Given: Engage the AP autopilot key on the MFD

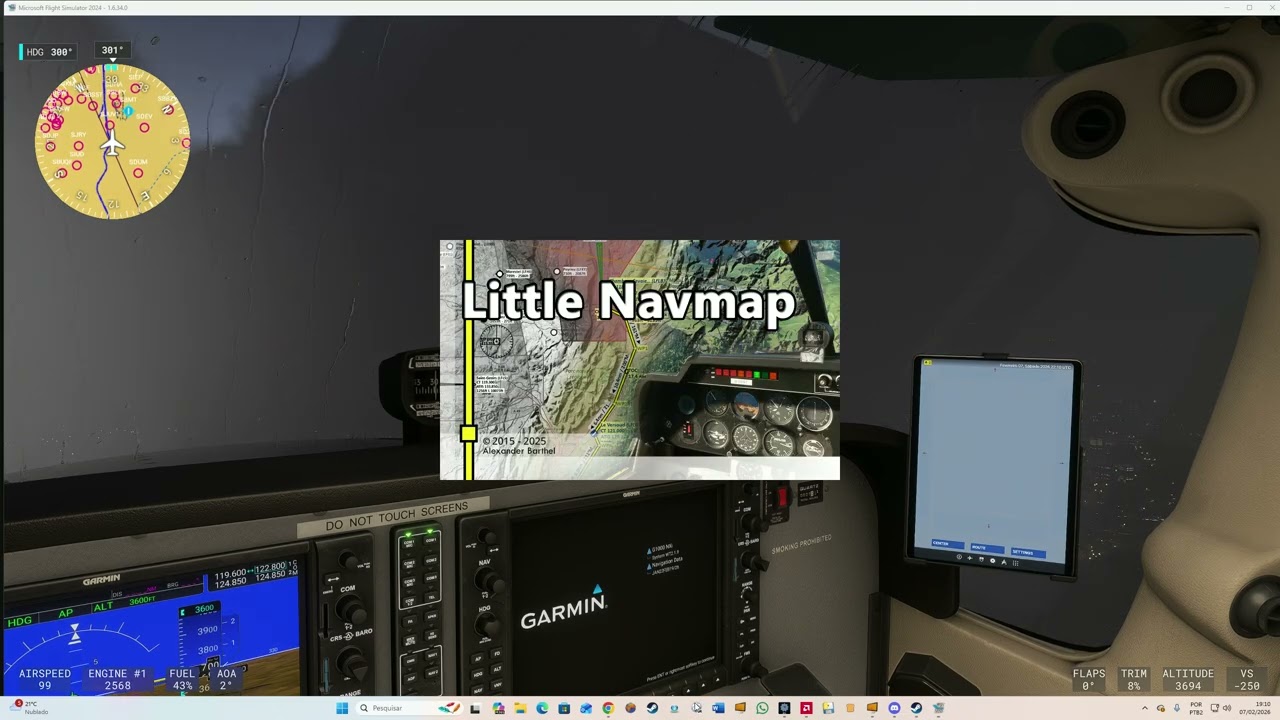Looking at the screenshot, I should pyautogui.click(x=478, y=658).
